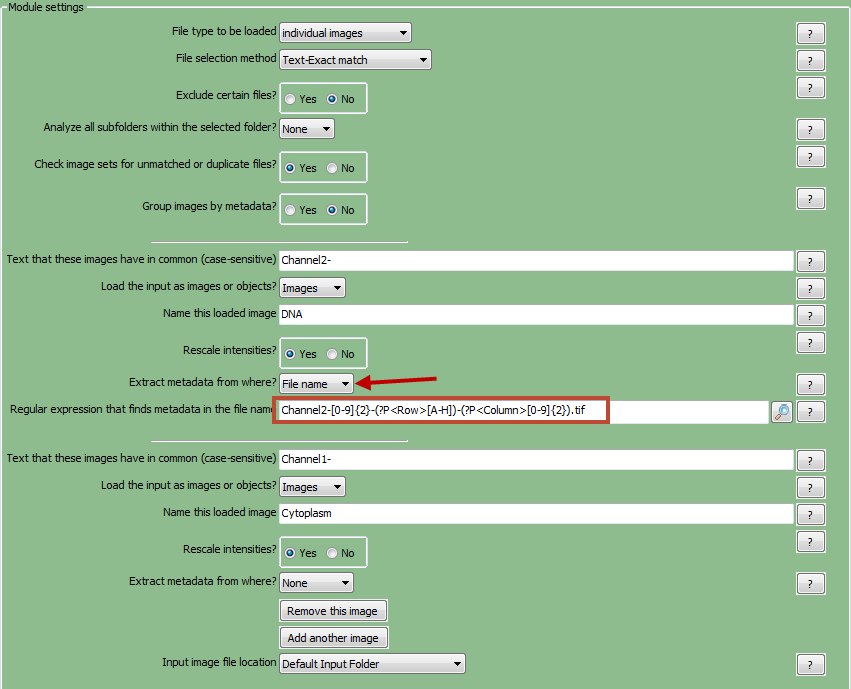Select No for checking unmatched or duplicate files
This screenshot has height=689, width=851.
pyautogui.click(x=332, y=168)
